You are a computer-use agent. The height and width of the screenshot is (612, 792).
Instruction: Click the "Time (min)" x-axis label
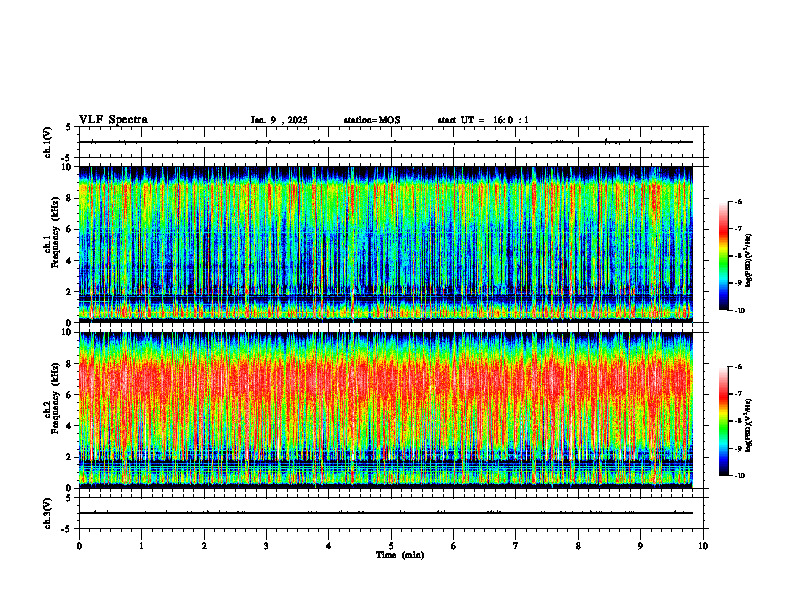[x=400, y=555]
